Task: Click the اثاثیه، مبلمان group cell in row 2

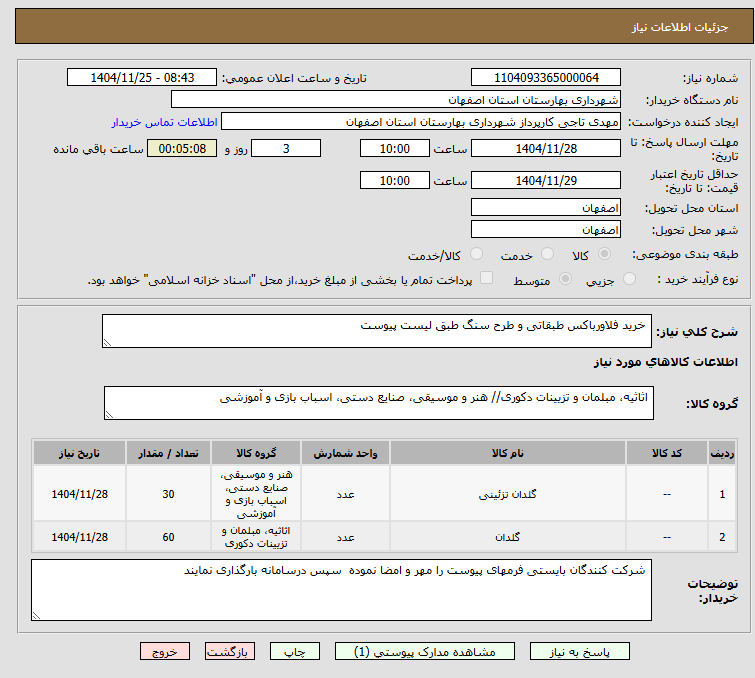Action: (256, 537)
